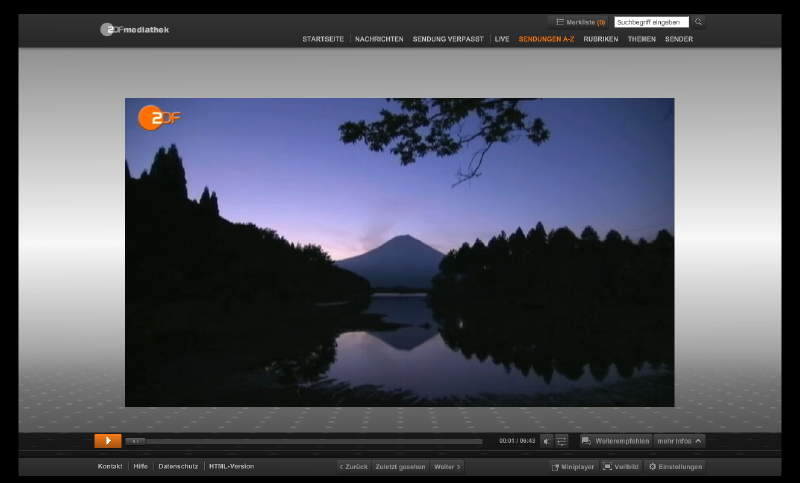Select Sendungen A-Z in navigation
The image size is (800, 483).
[x=546, y=39]
